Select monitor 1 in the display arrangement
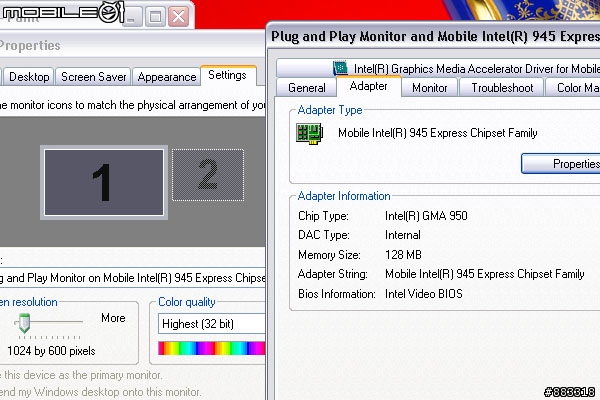This screenshot has width=600, height=400. click(x=104, y=182)
